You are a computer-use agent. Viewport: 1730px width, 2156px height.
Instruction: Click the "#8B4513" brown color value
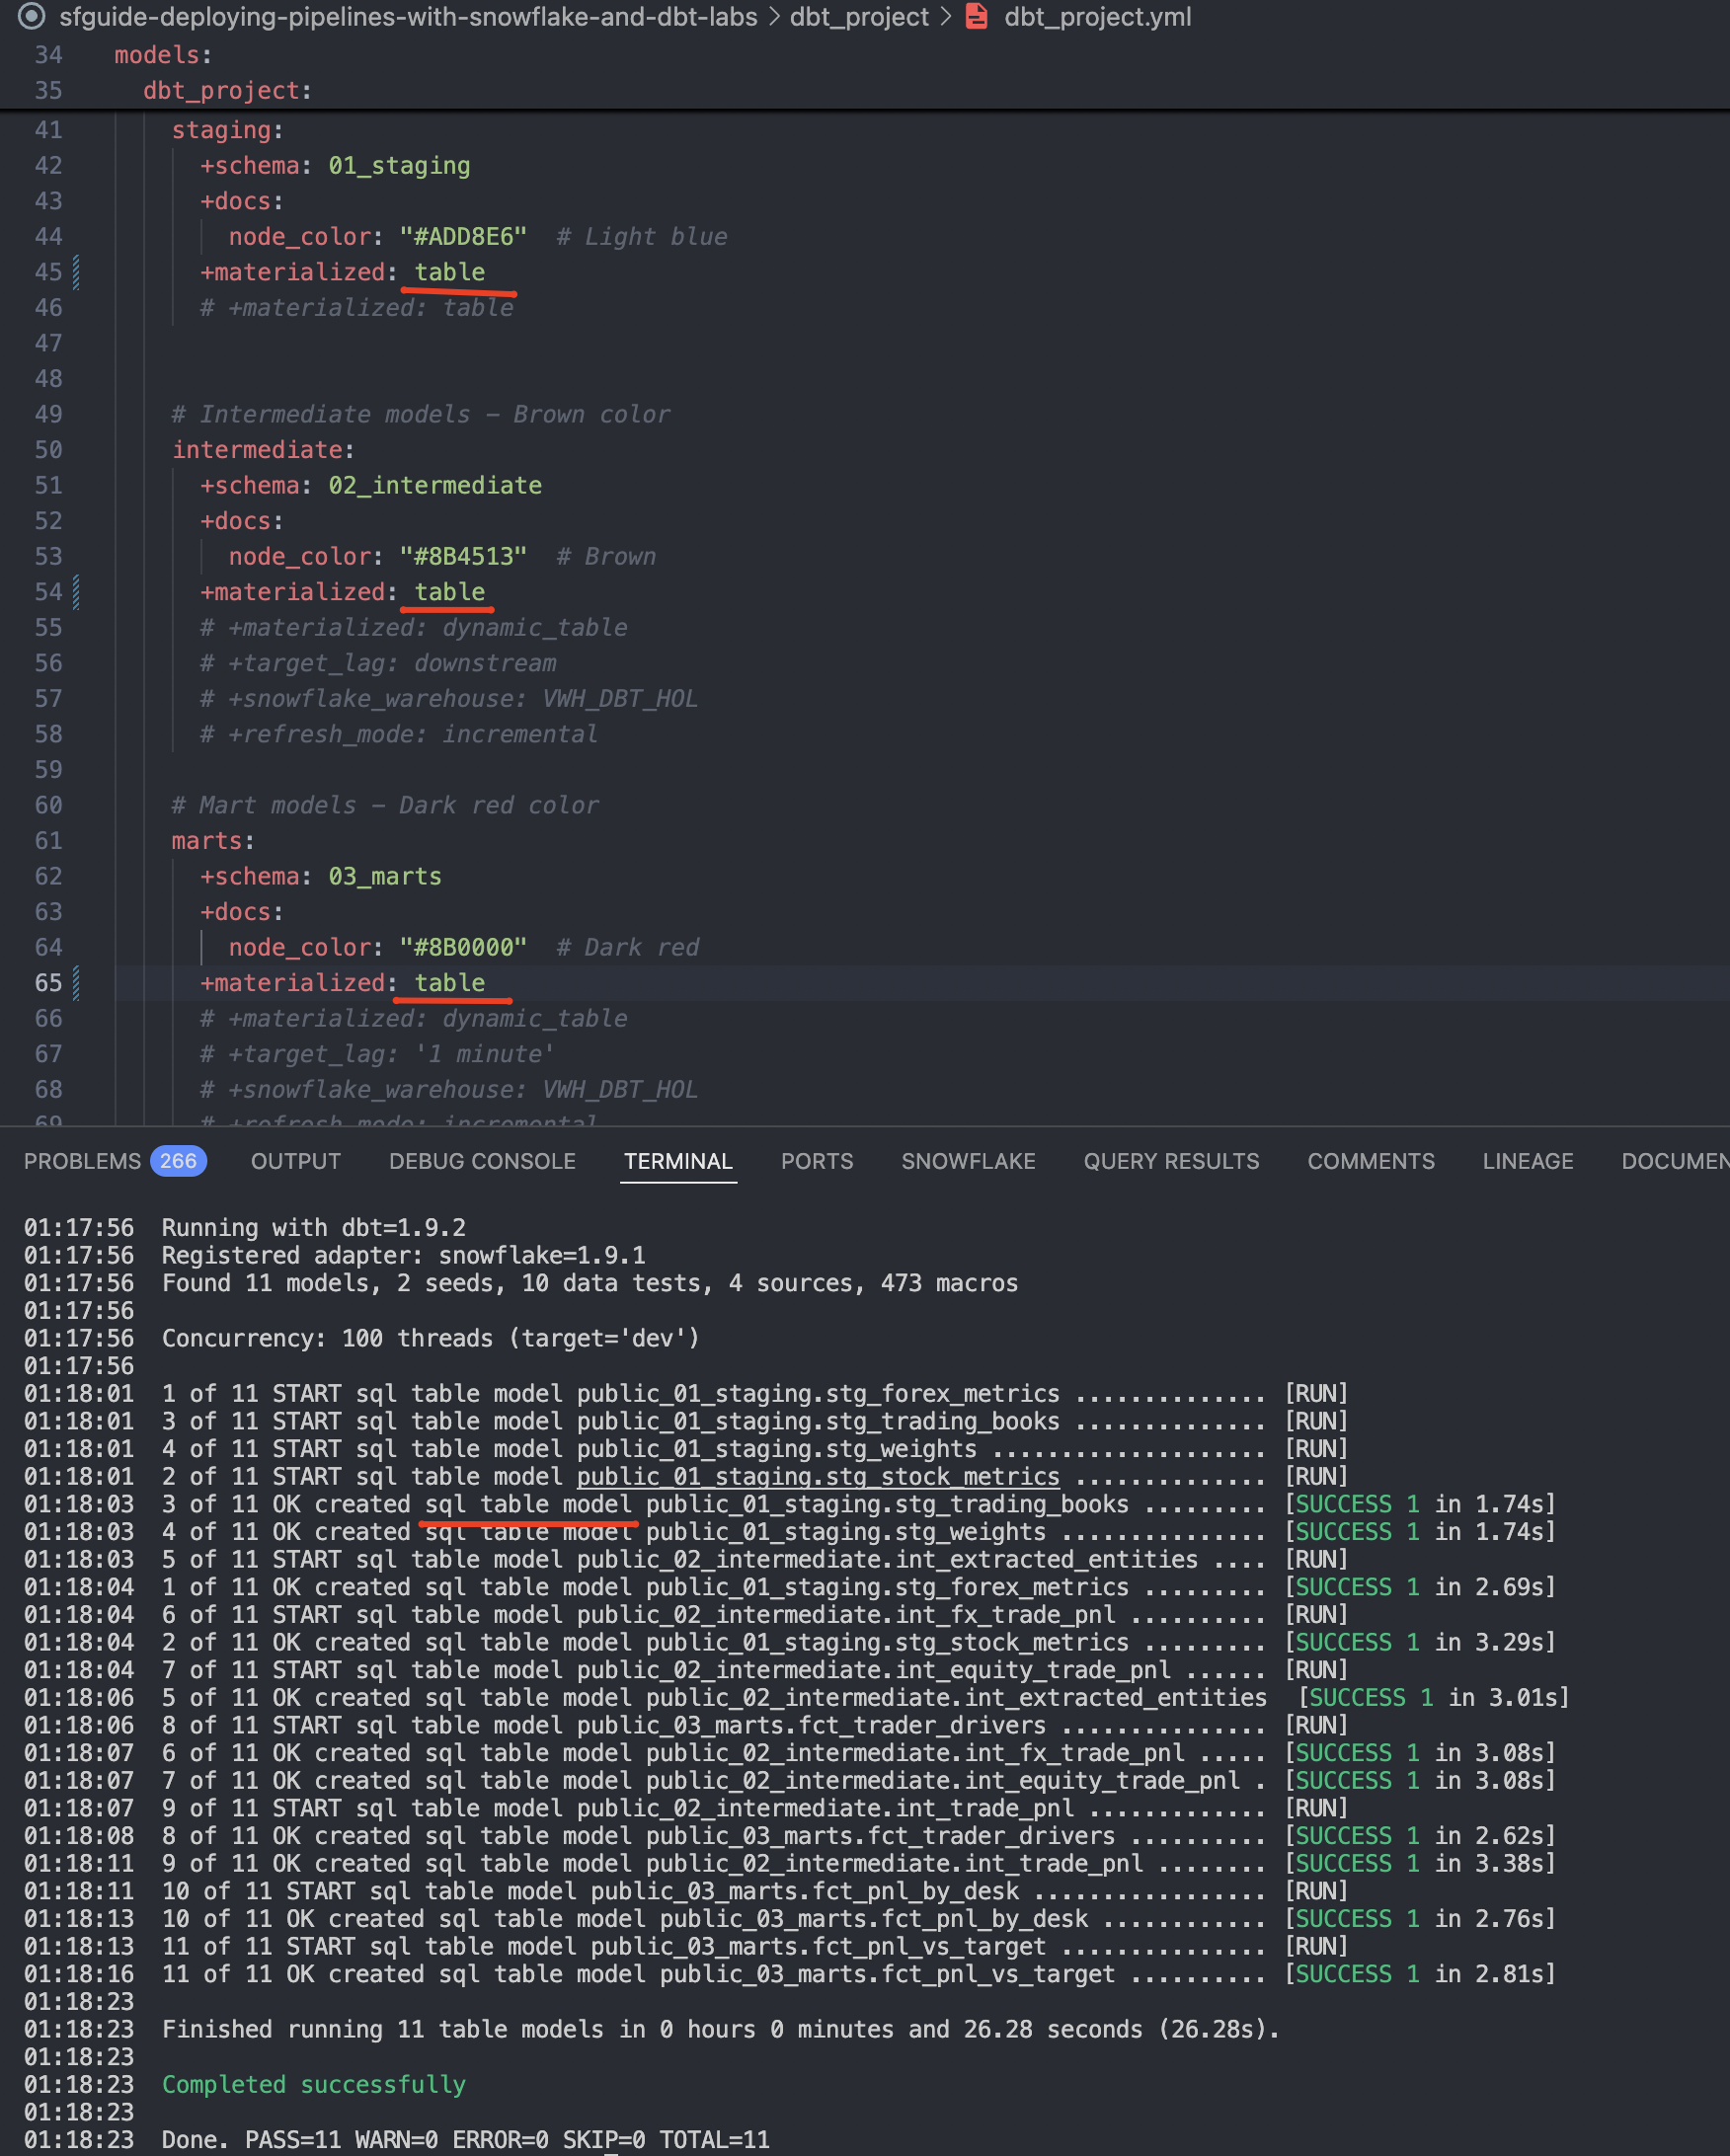coord(463,557)
